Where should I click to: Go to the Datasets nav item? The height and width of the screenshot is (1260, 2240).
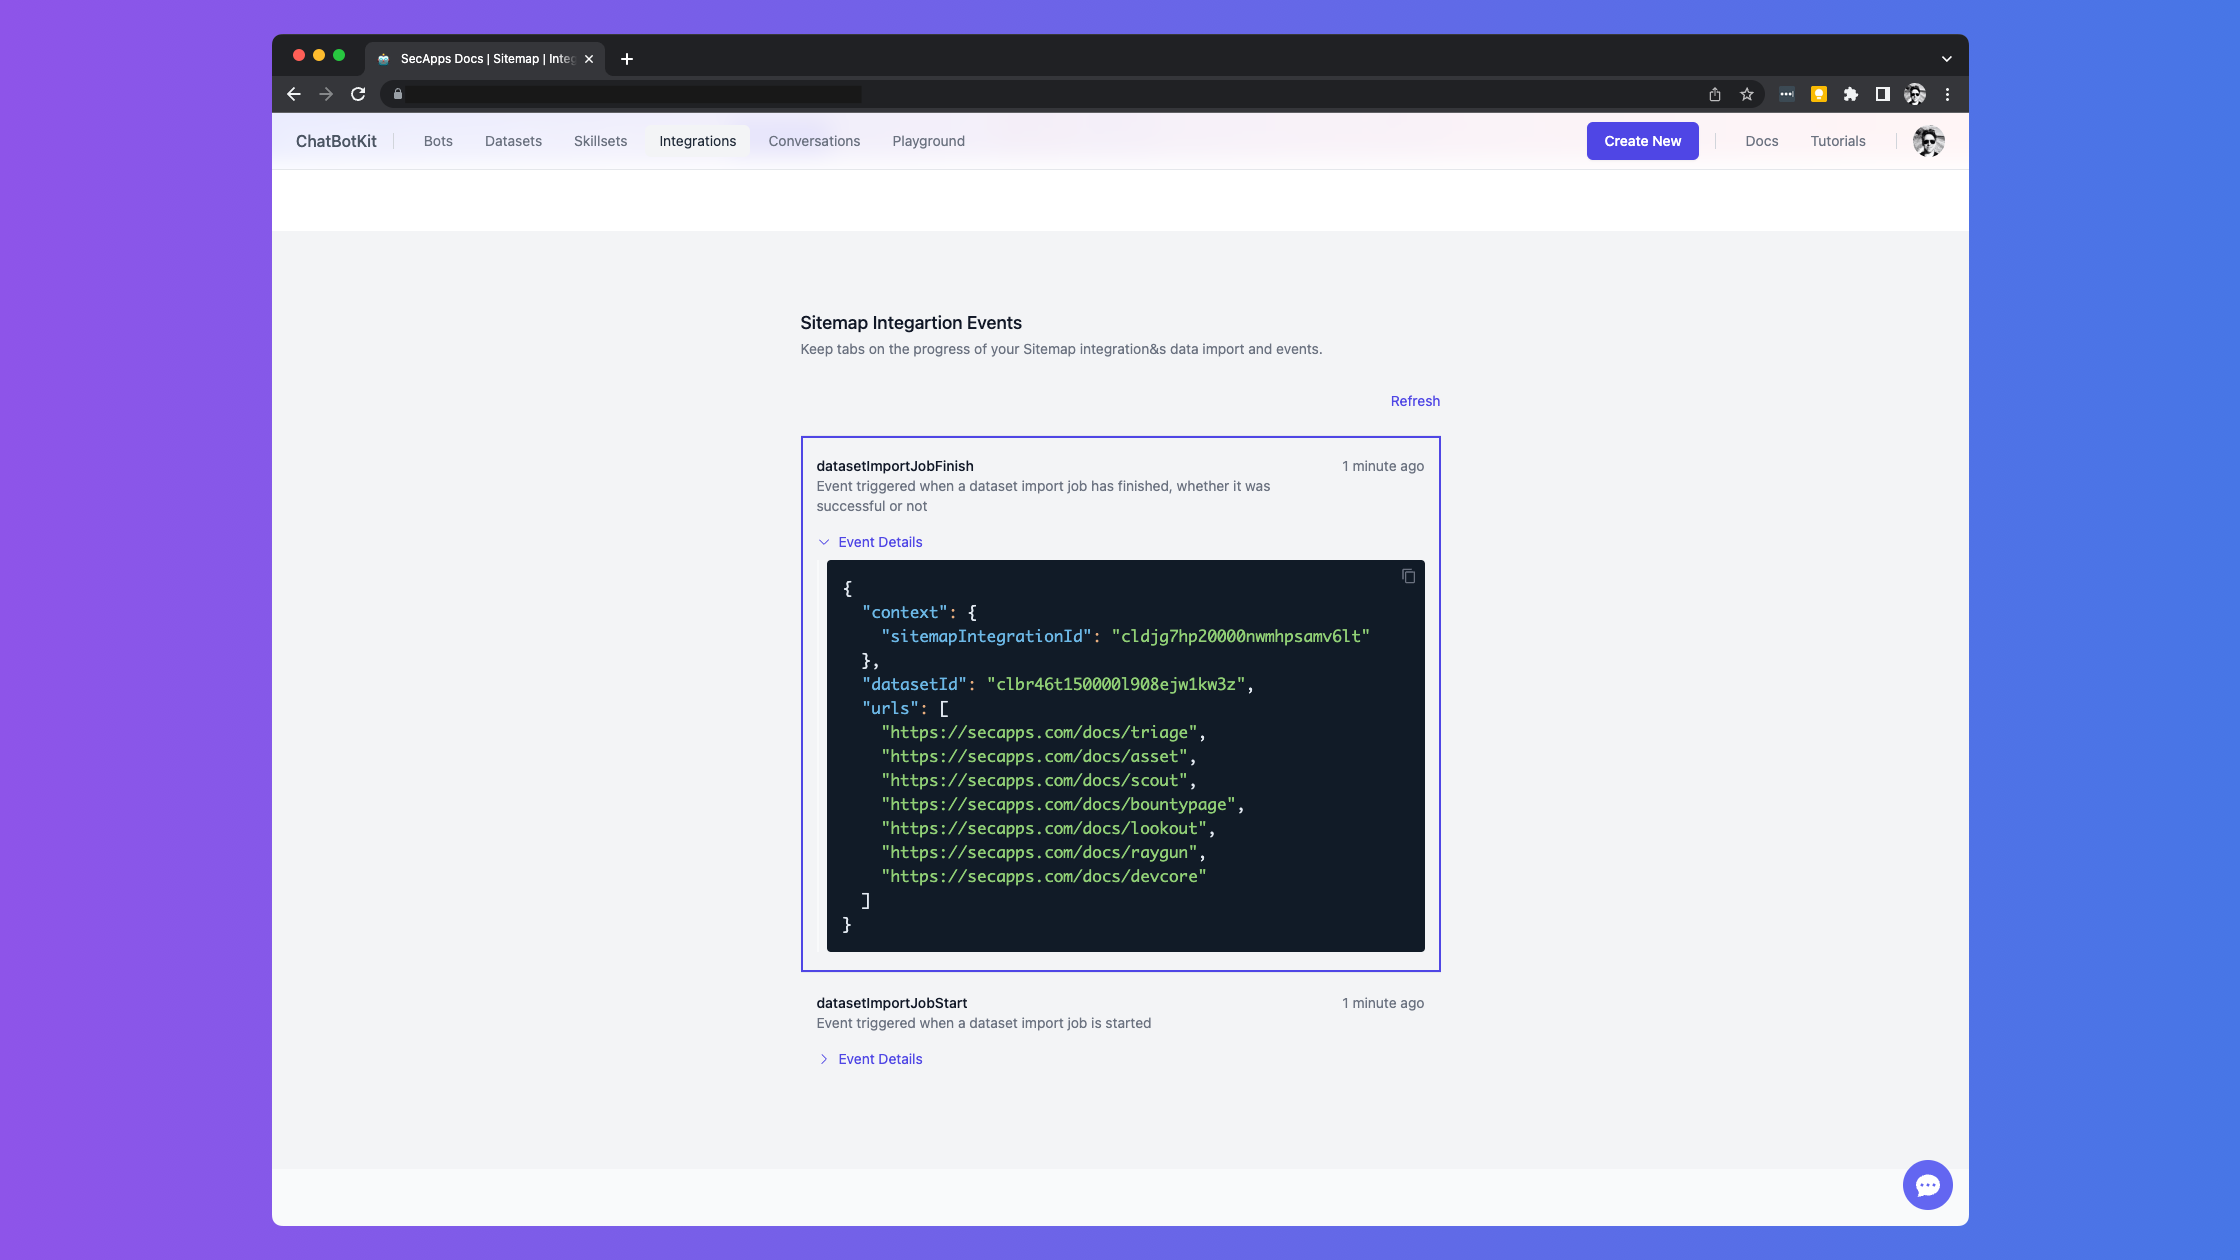513,141
